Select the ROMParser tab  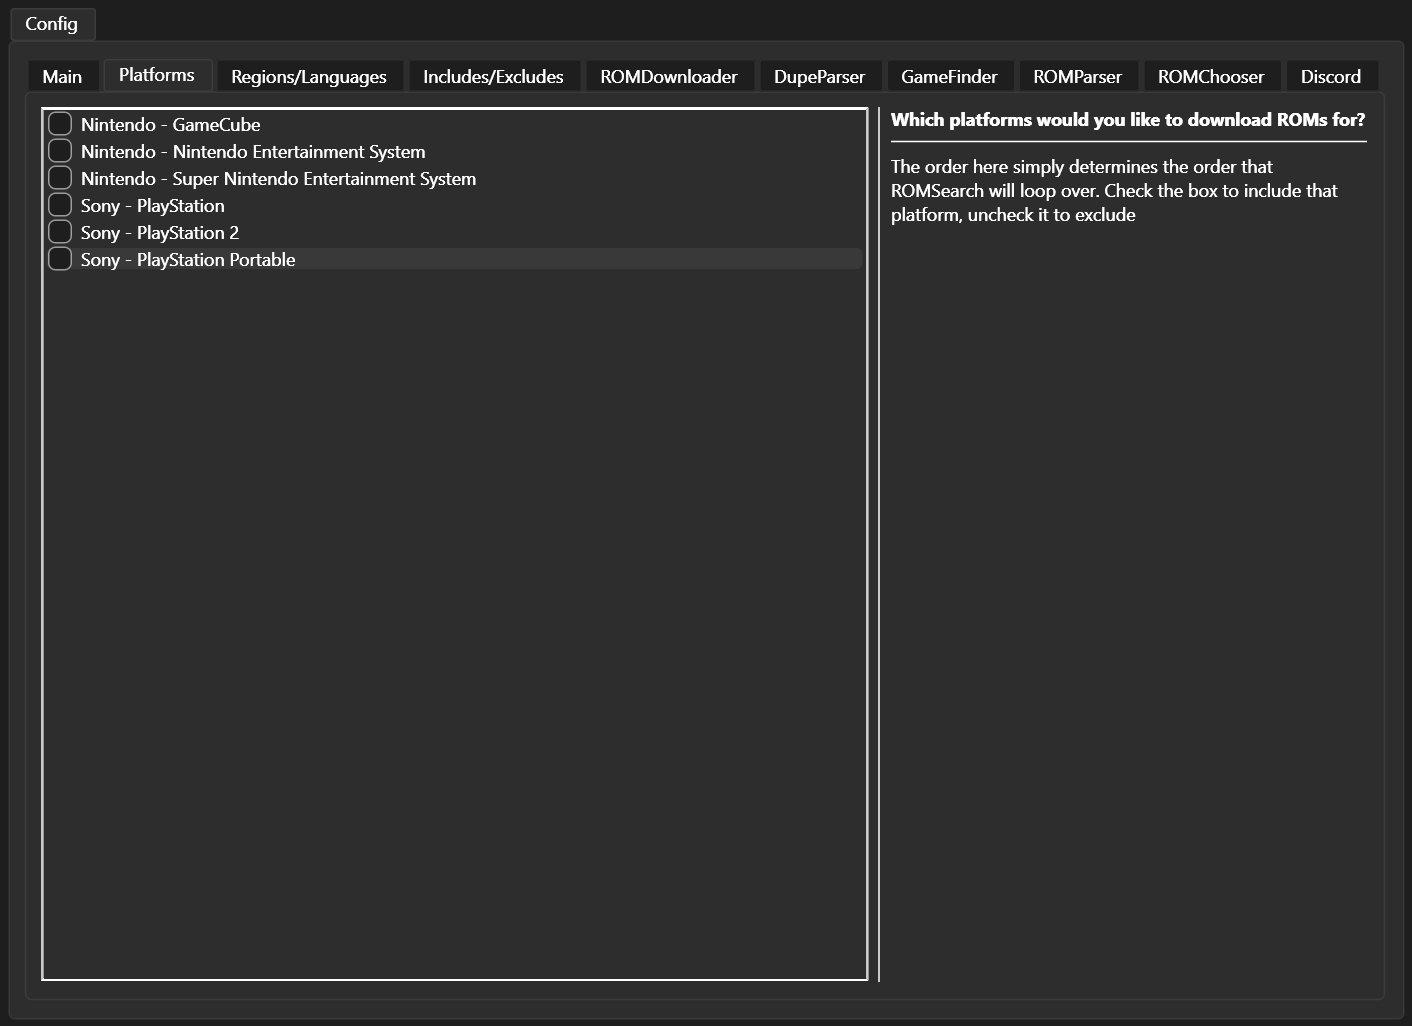point(1077,76)
